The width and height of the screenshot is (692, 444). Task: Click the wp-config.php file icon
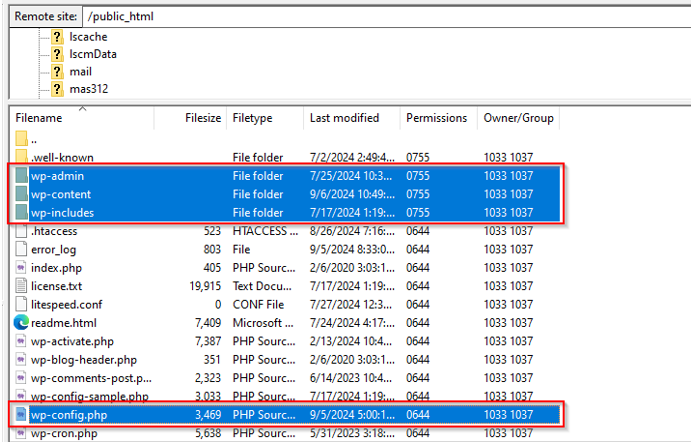pos(22,413)
